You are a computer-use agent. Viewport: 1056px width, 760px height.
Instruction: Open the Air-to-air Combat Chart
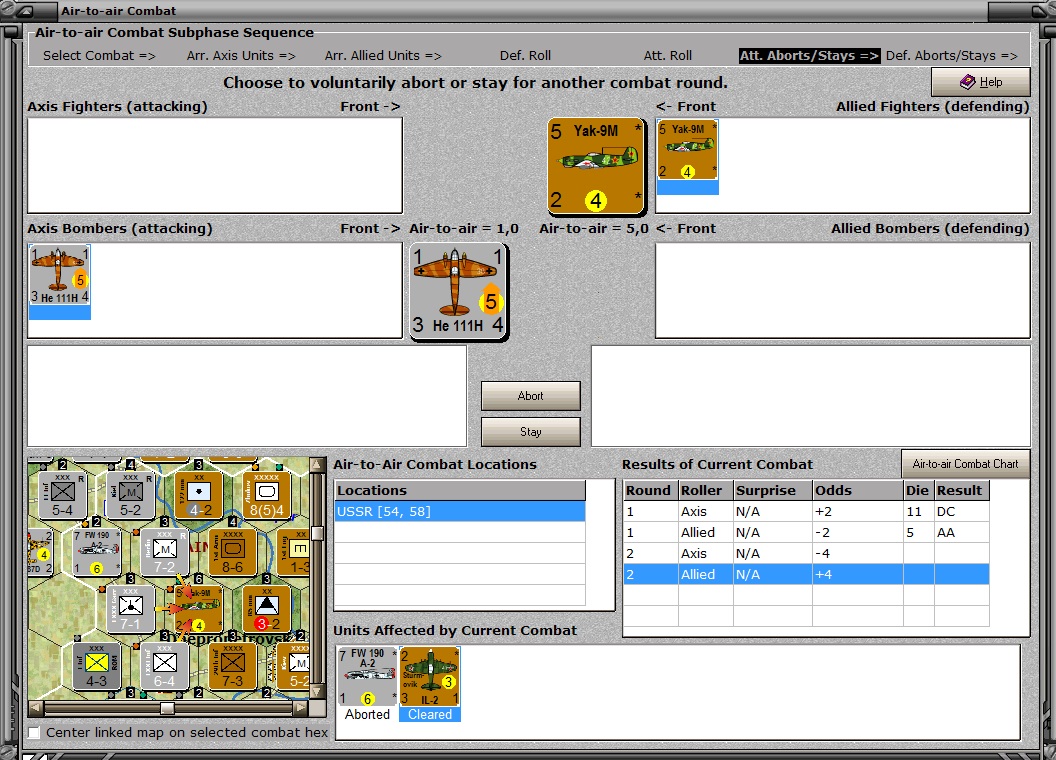965,464
